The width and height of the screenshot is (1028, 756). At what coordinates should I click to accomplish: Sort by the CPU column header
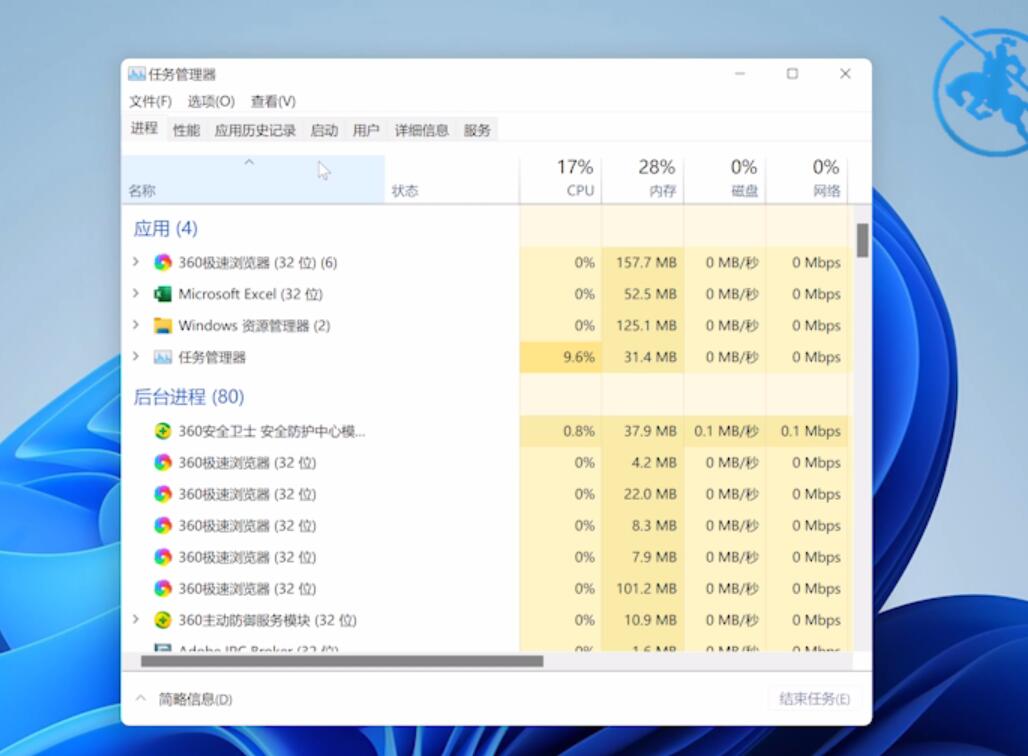point(561,178)
